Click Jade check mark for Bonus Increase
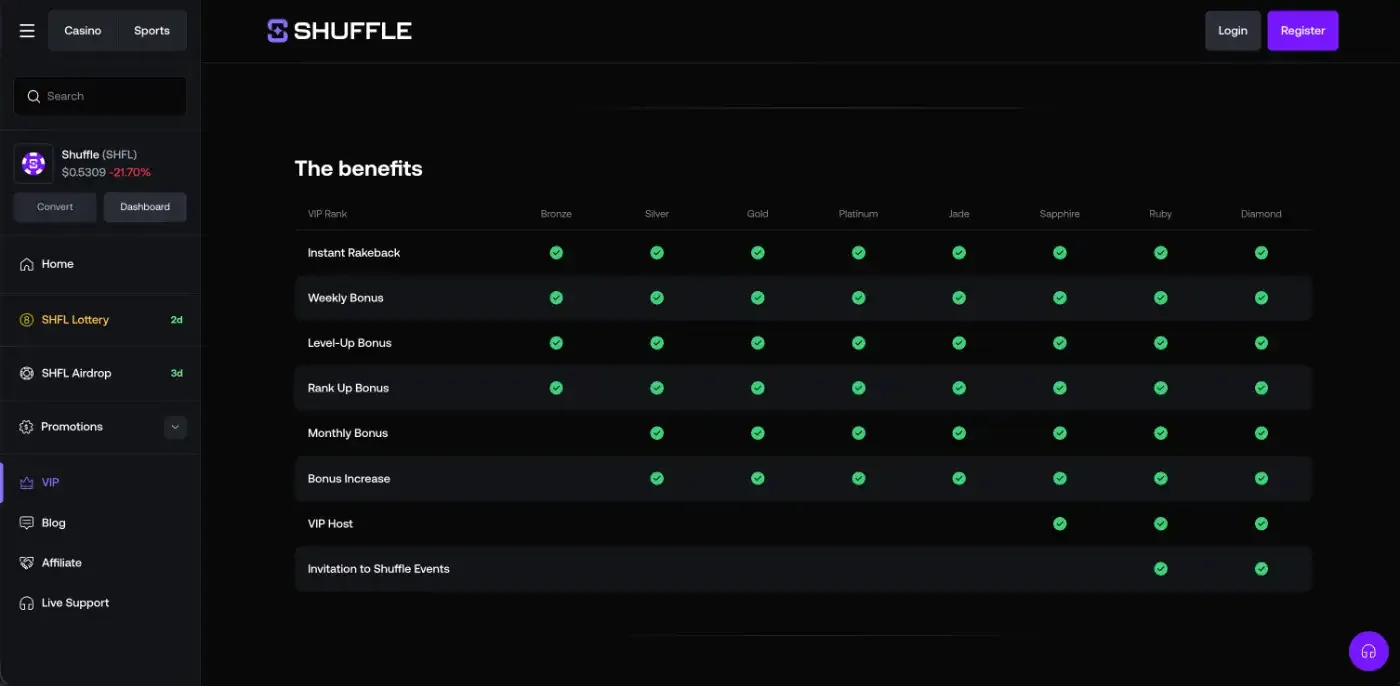 [959, 478]
